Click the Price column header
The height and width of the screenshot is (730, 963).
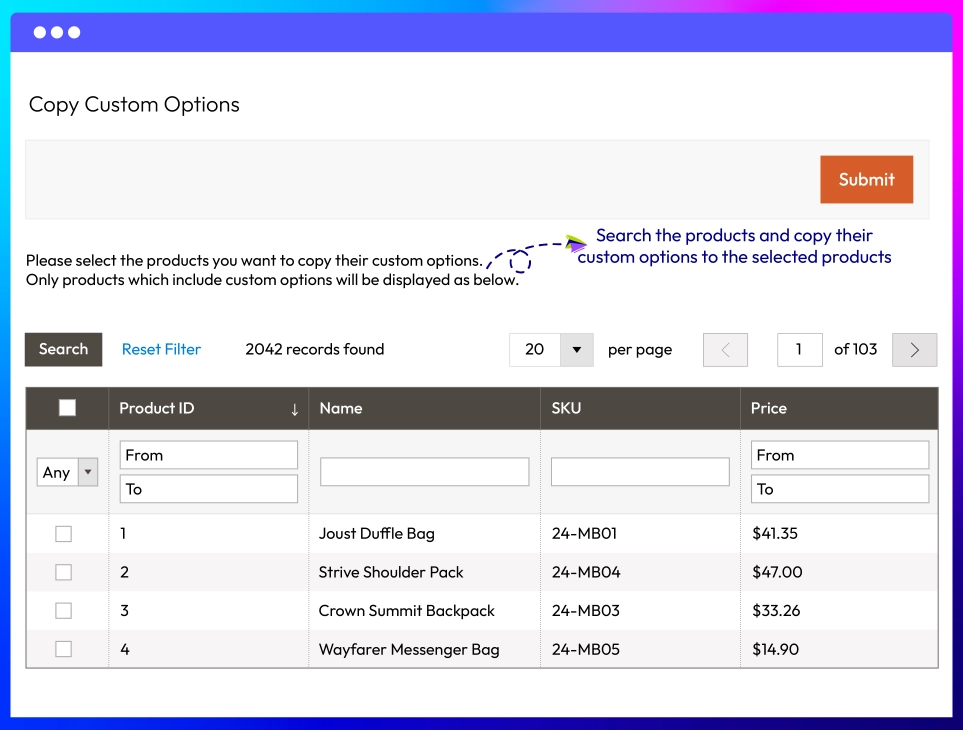(769, 408)
